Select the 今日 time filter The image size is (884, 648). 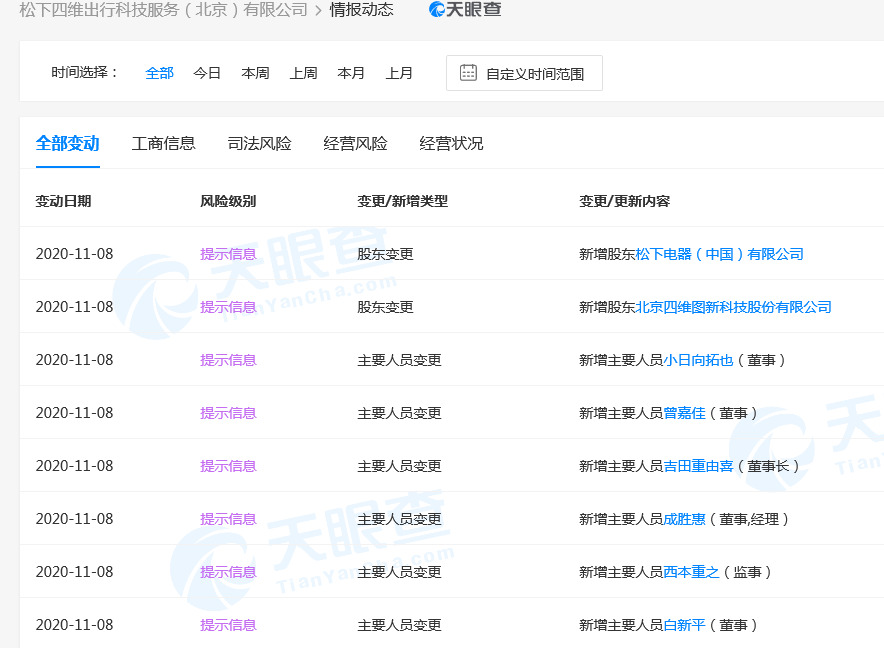(x=207, y=73)
